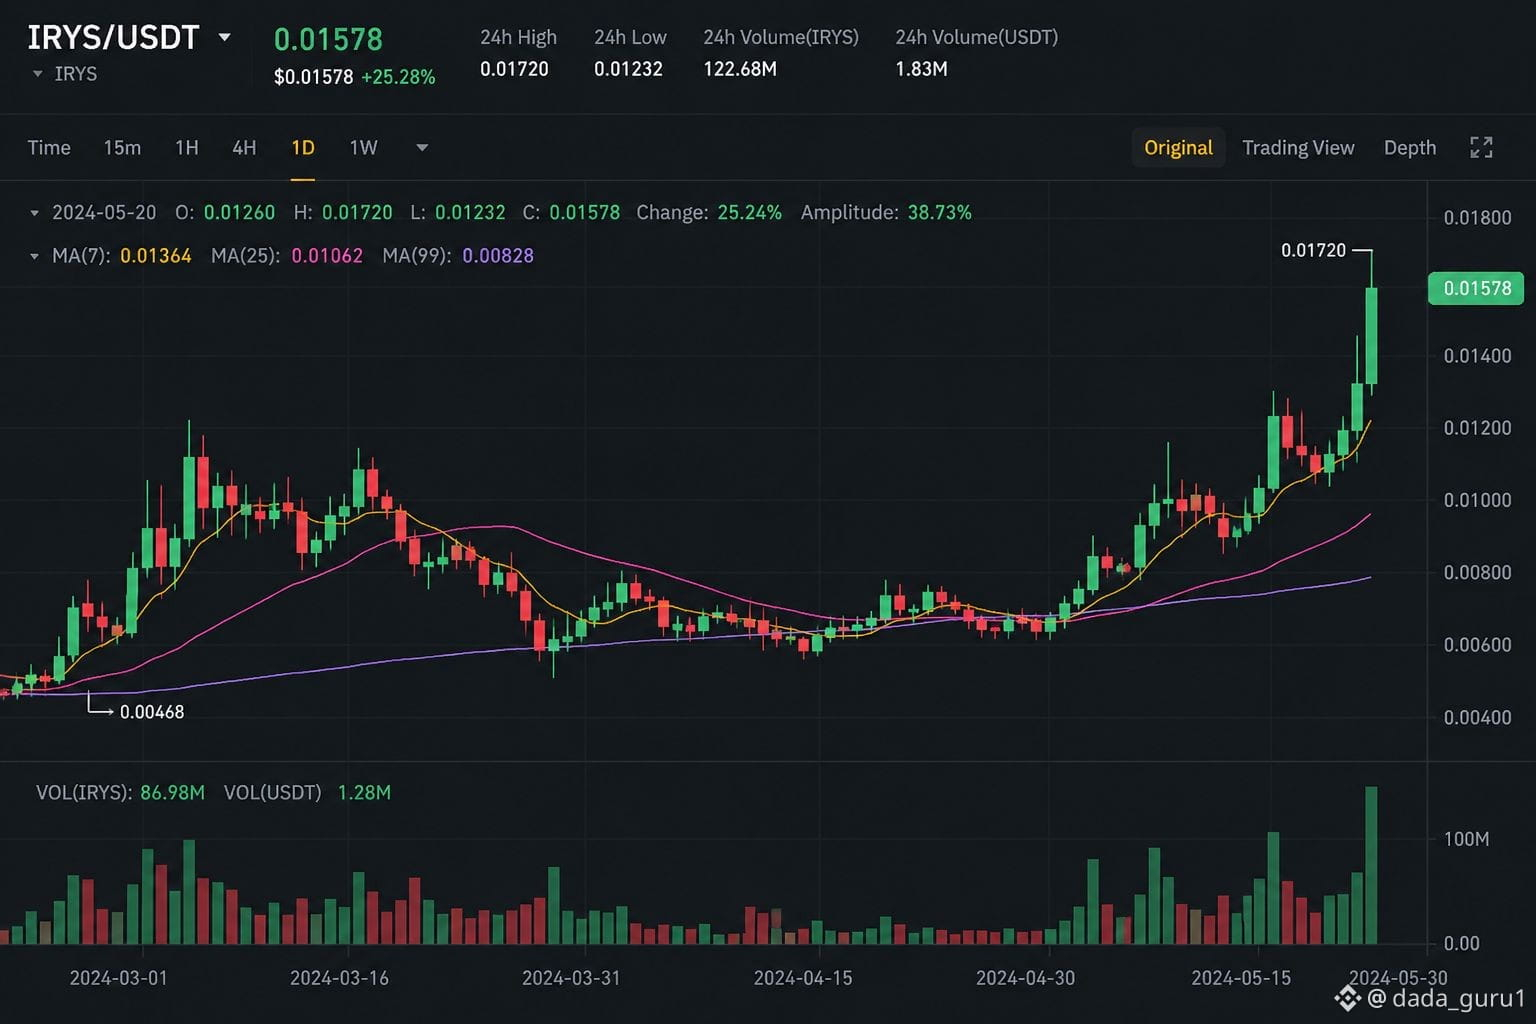
Task: Click the large green header price 0.01578
Action: point(328,39)
